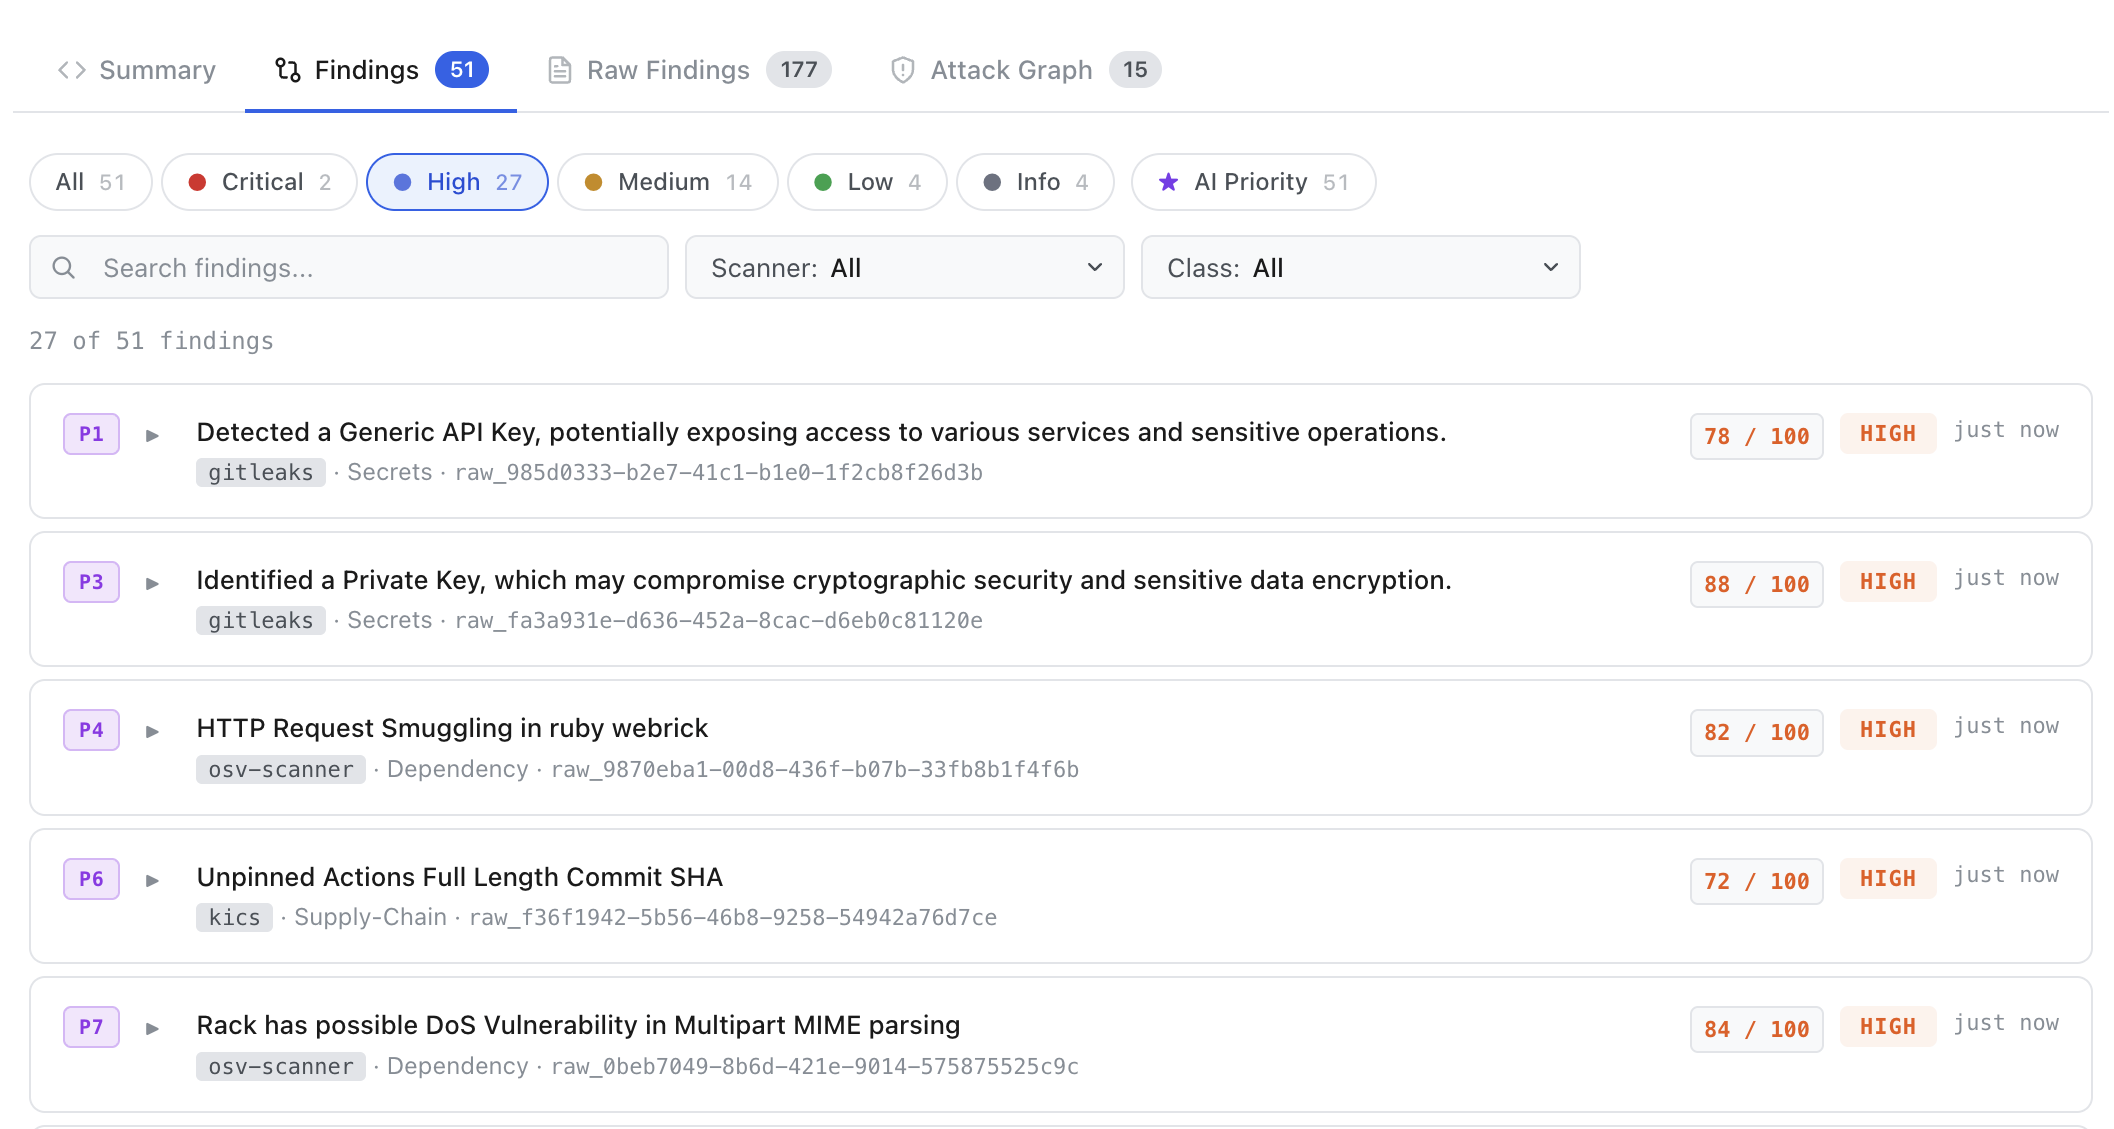Click the AI Priority star icon
2114x1129 pixels.
pyautogui.click(x=1168, y=182)
